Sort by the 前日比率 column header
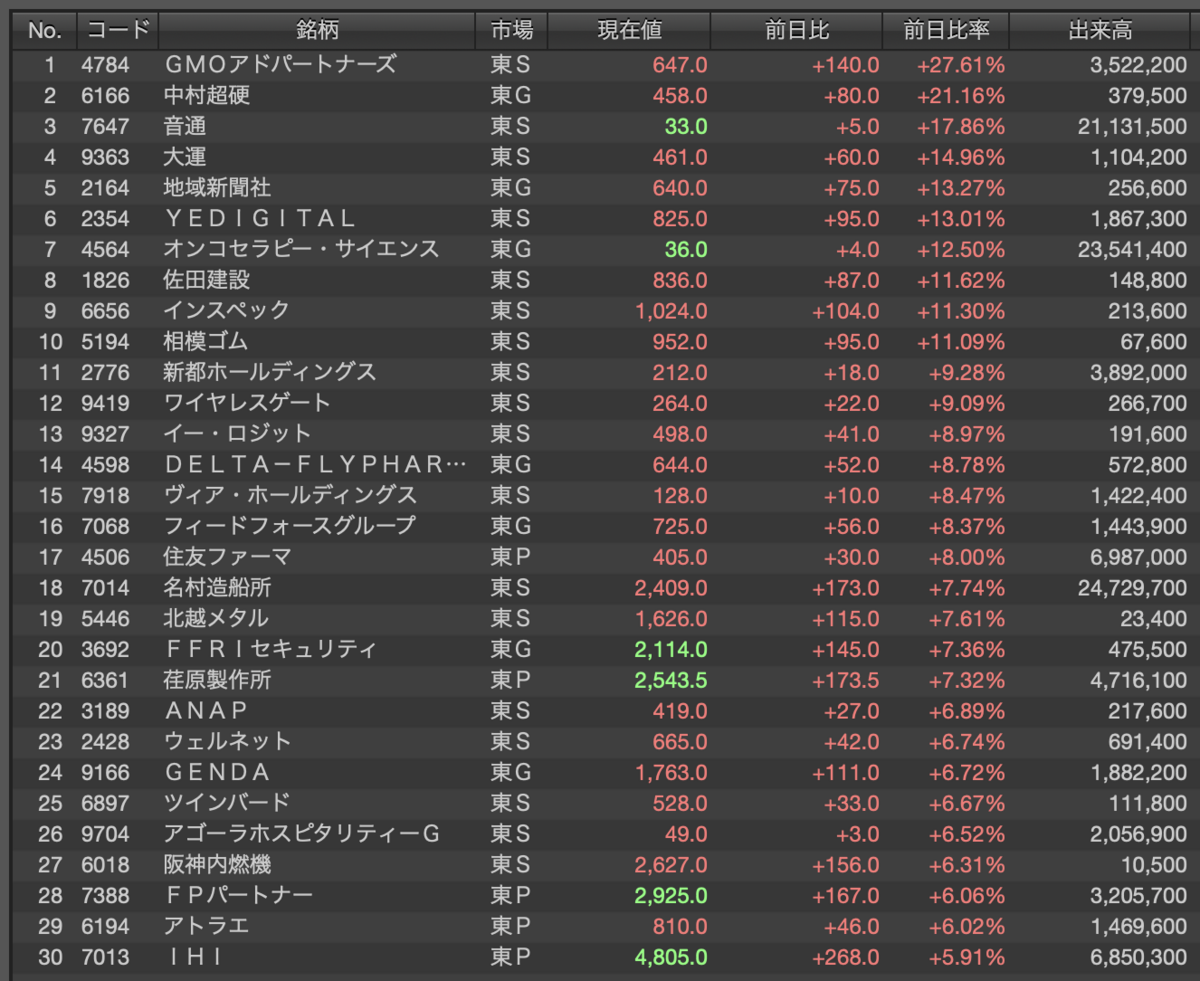 (x=946, y=31)
